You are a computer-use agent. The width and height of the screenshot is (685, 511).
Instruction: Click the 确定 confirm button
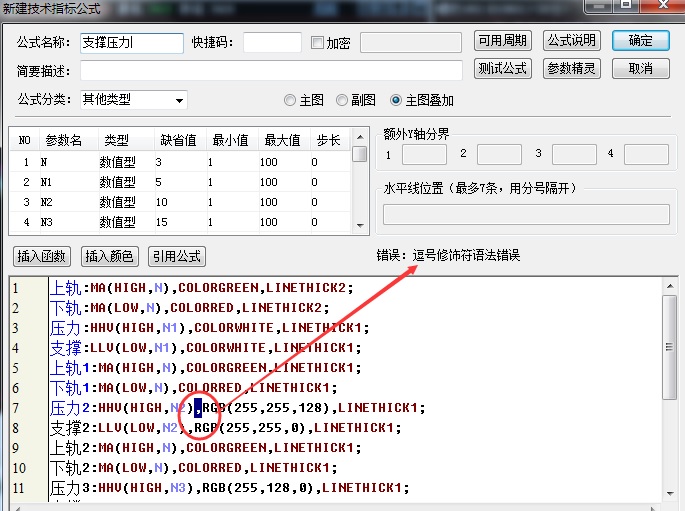coord(640,41)
